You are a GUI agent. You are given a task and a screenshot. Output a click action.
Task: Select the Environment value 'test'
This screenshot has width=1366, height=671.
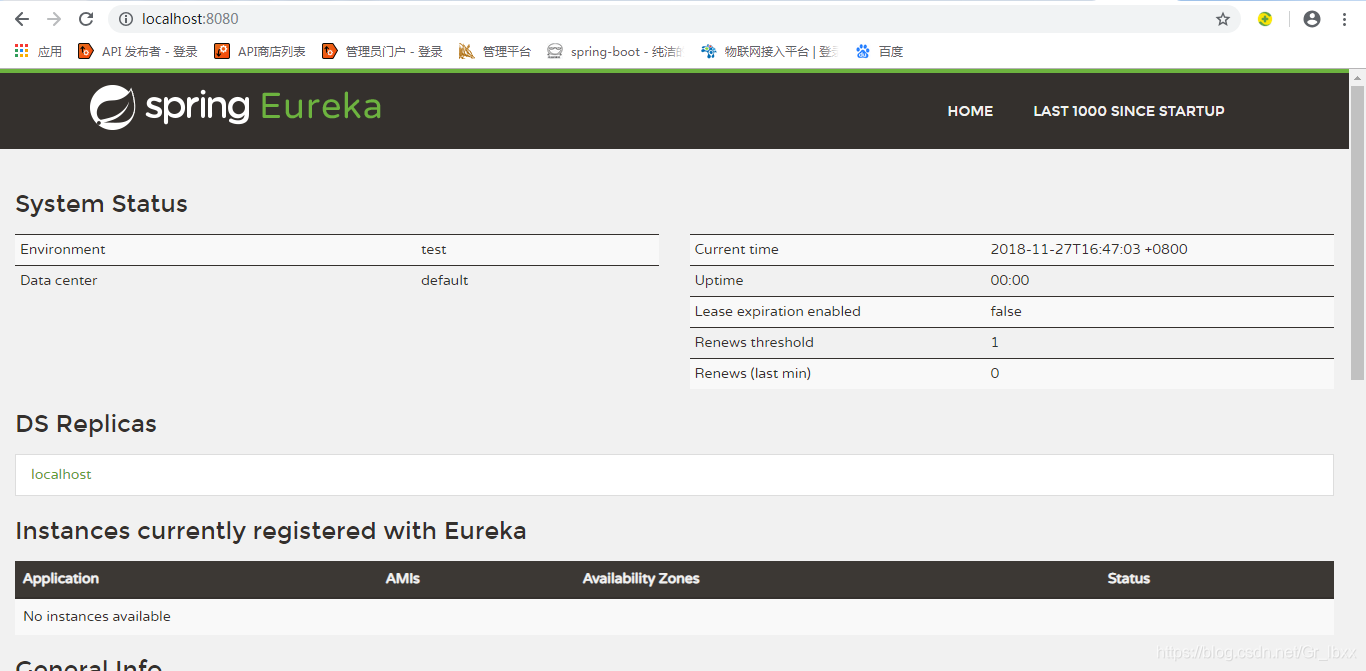[434, 249]
